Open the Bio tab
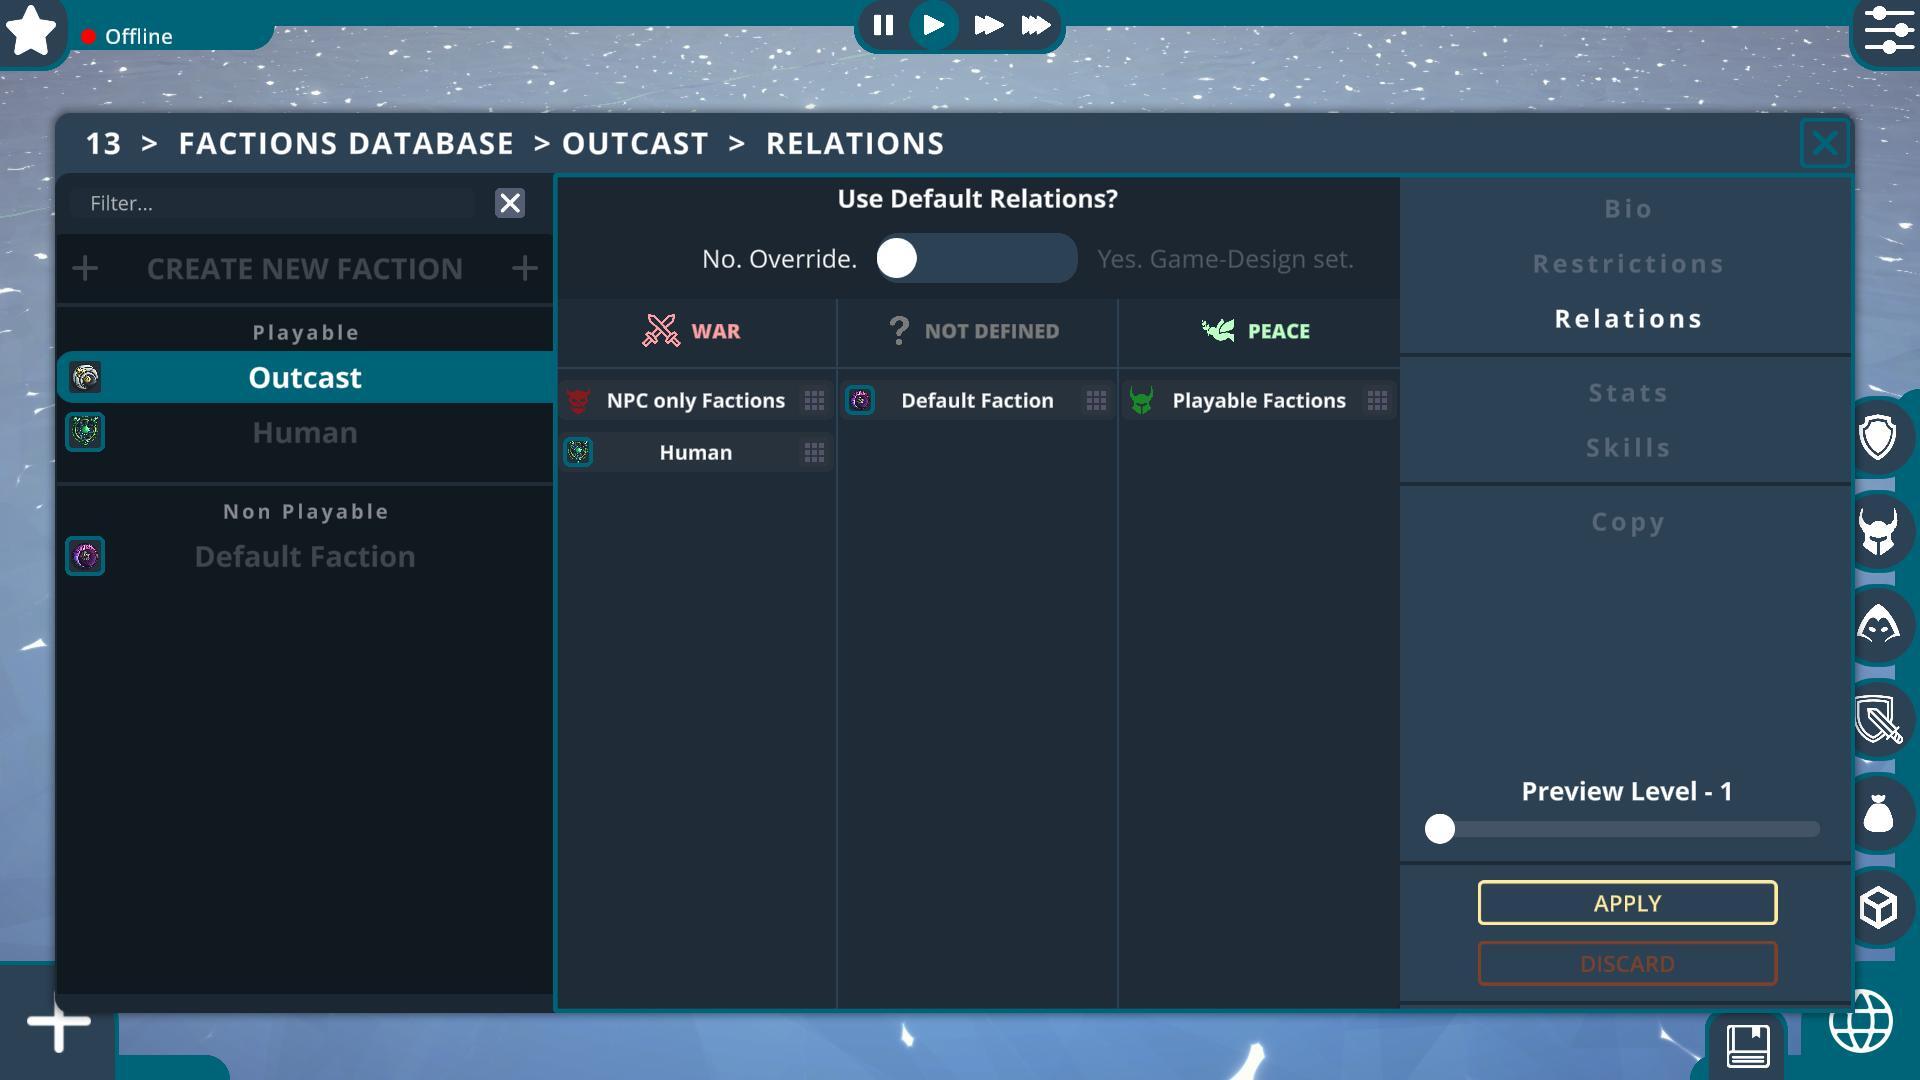Image resolution: width=1920 pixels, height=1080 pixels. 1628,209
